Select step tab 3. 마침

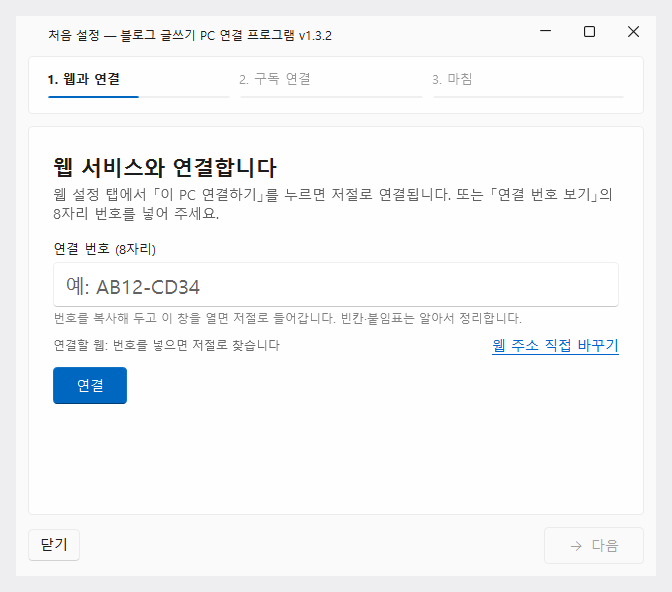coord(452,79)
